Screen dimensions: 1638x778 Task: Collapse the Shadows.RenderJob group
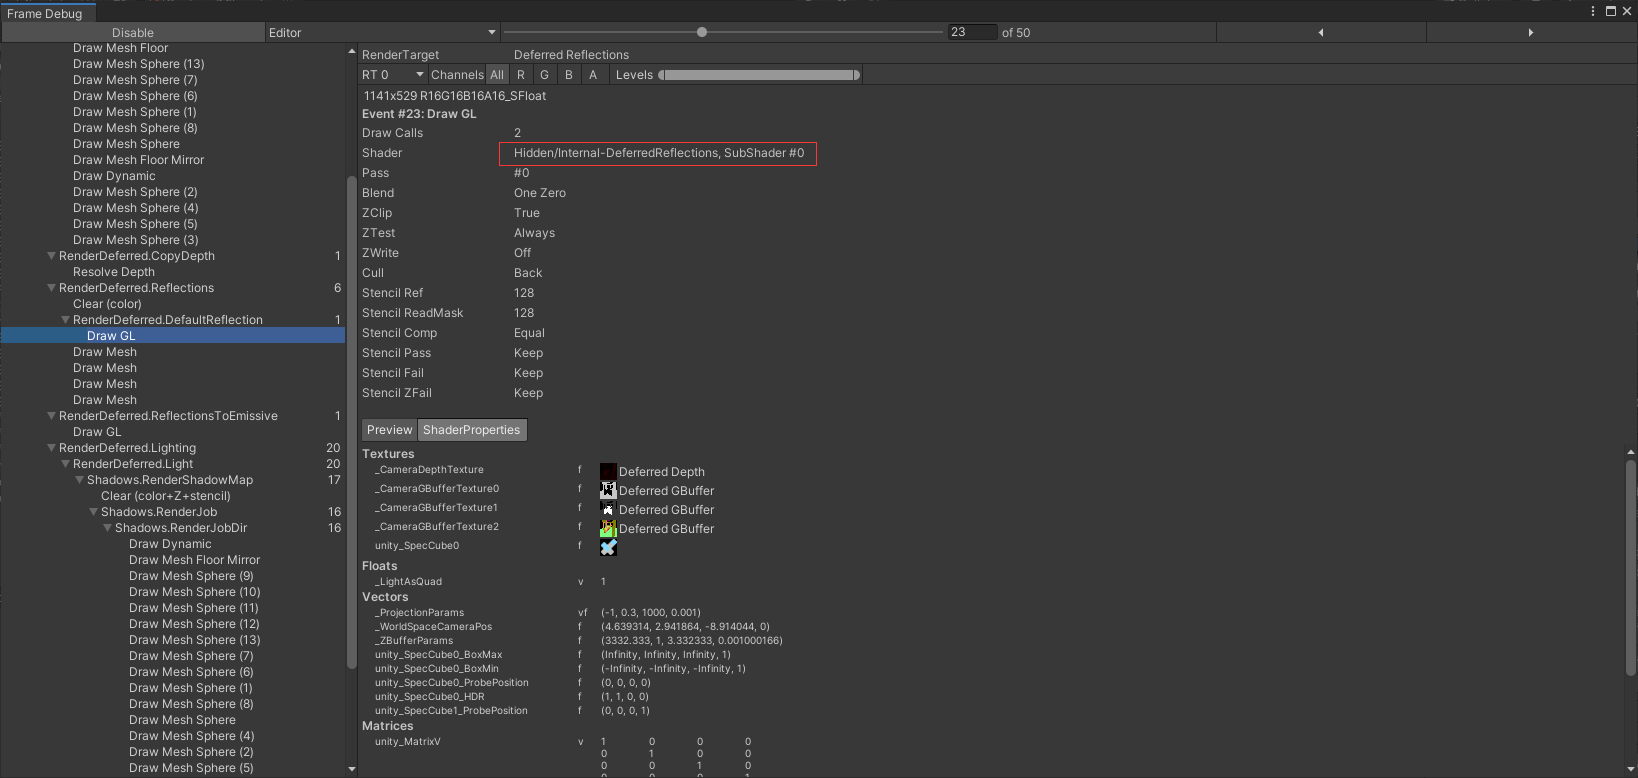(x=94, y=512)
